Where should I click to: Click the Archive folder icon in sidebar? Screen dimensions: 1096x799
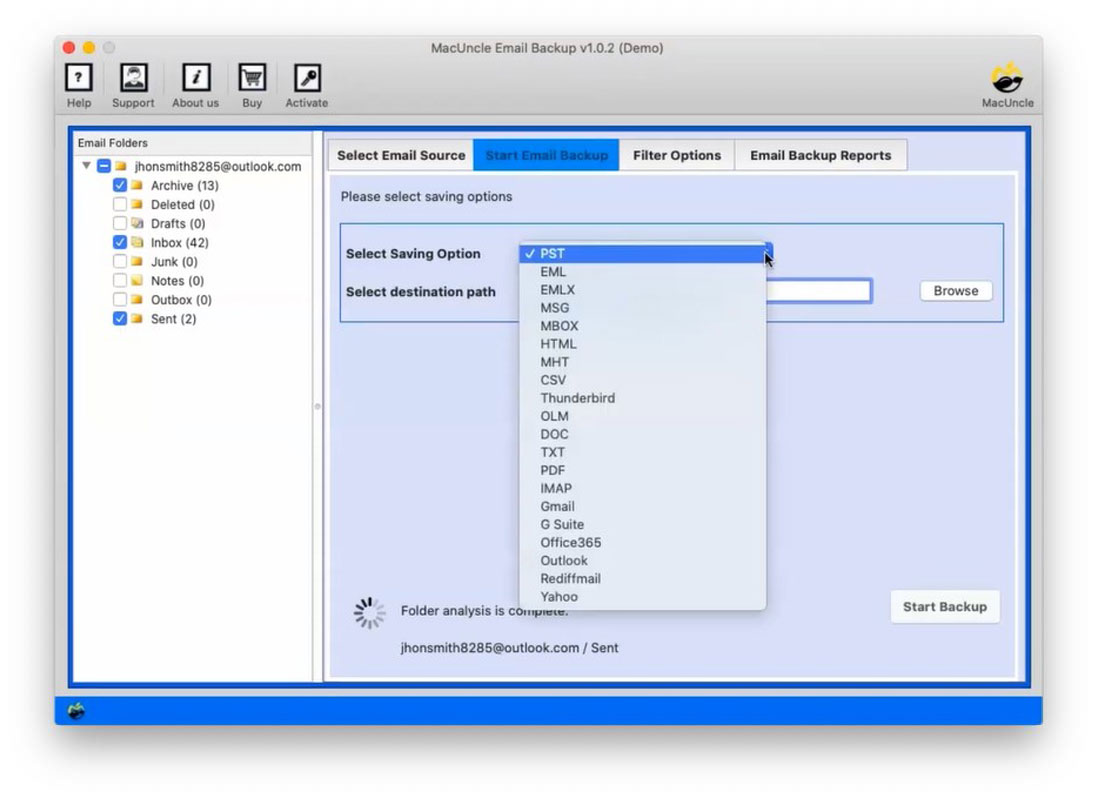click(137, 185)
